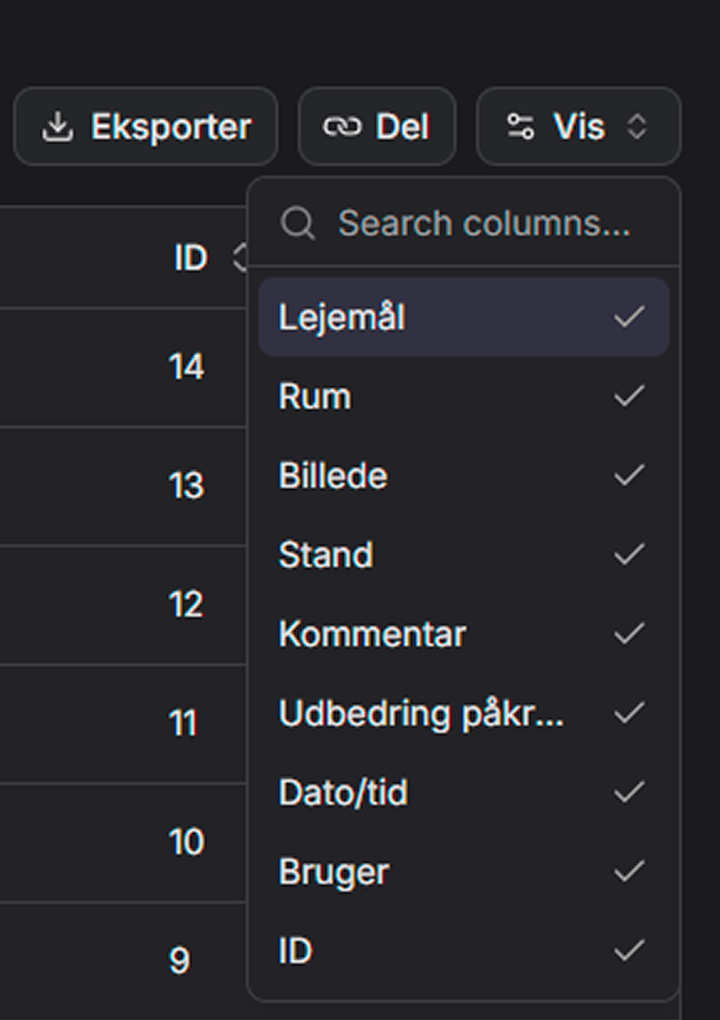Click the checkmark beside Bruger
Viewport: 720px width, 1020px height.
pos(629,872)
